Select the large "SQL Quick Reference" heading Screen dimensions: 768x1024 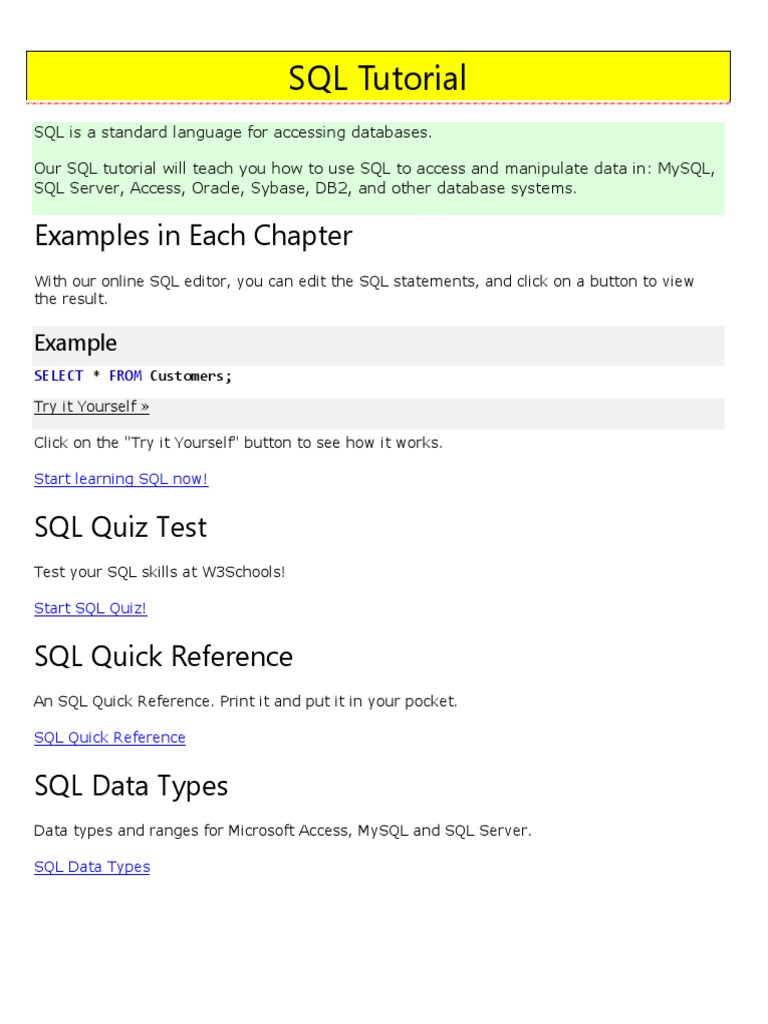(163, 657)
